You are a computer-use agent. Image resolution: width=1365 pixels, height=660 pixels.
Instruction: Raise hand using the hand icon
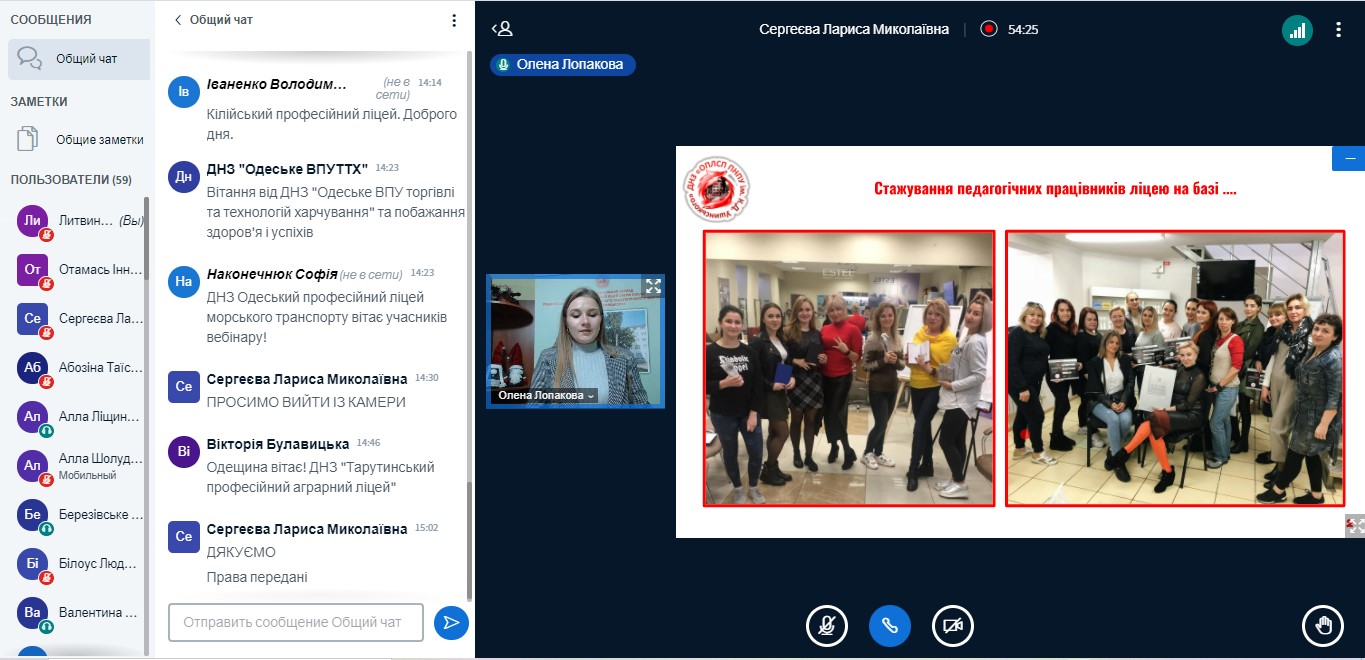1323,626
